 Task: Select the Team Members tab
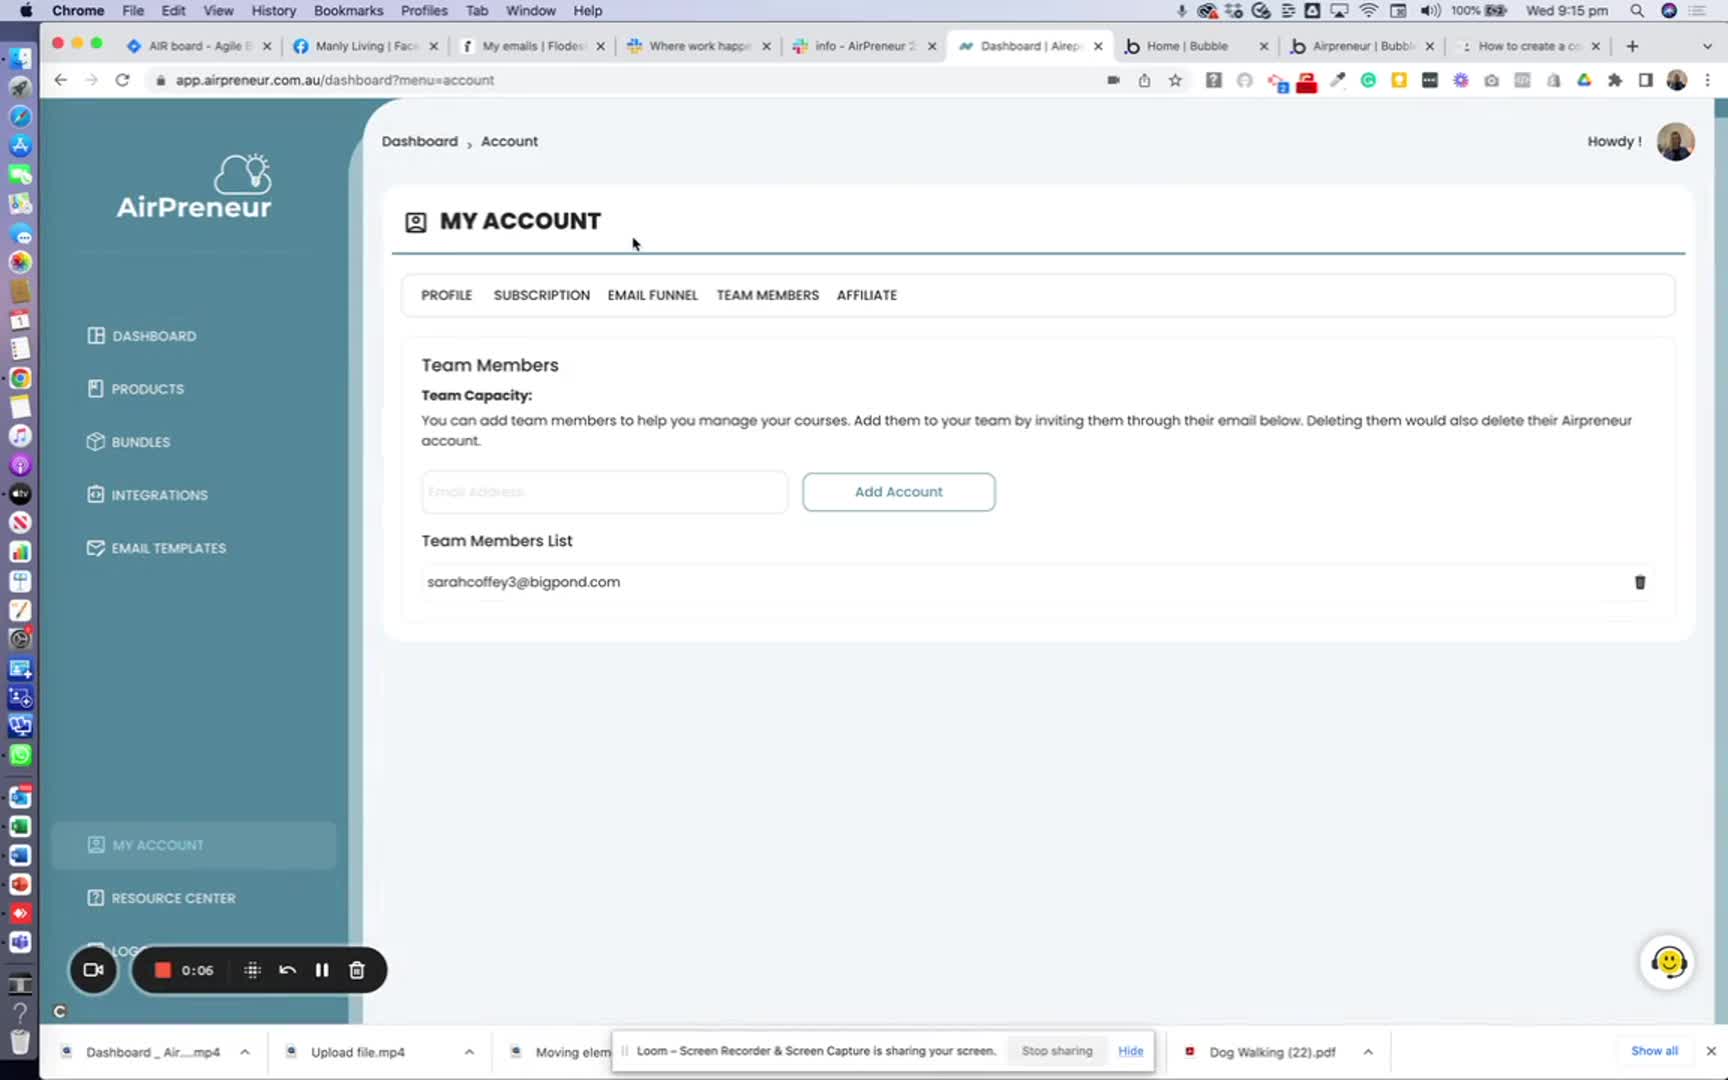click(x=767, y=295)
